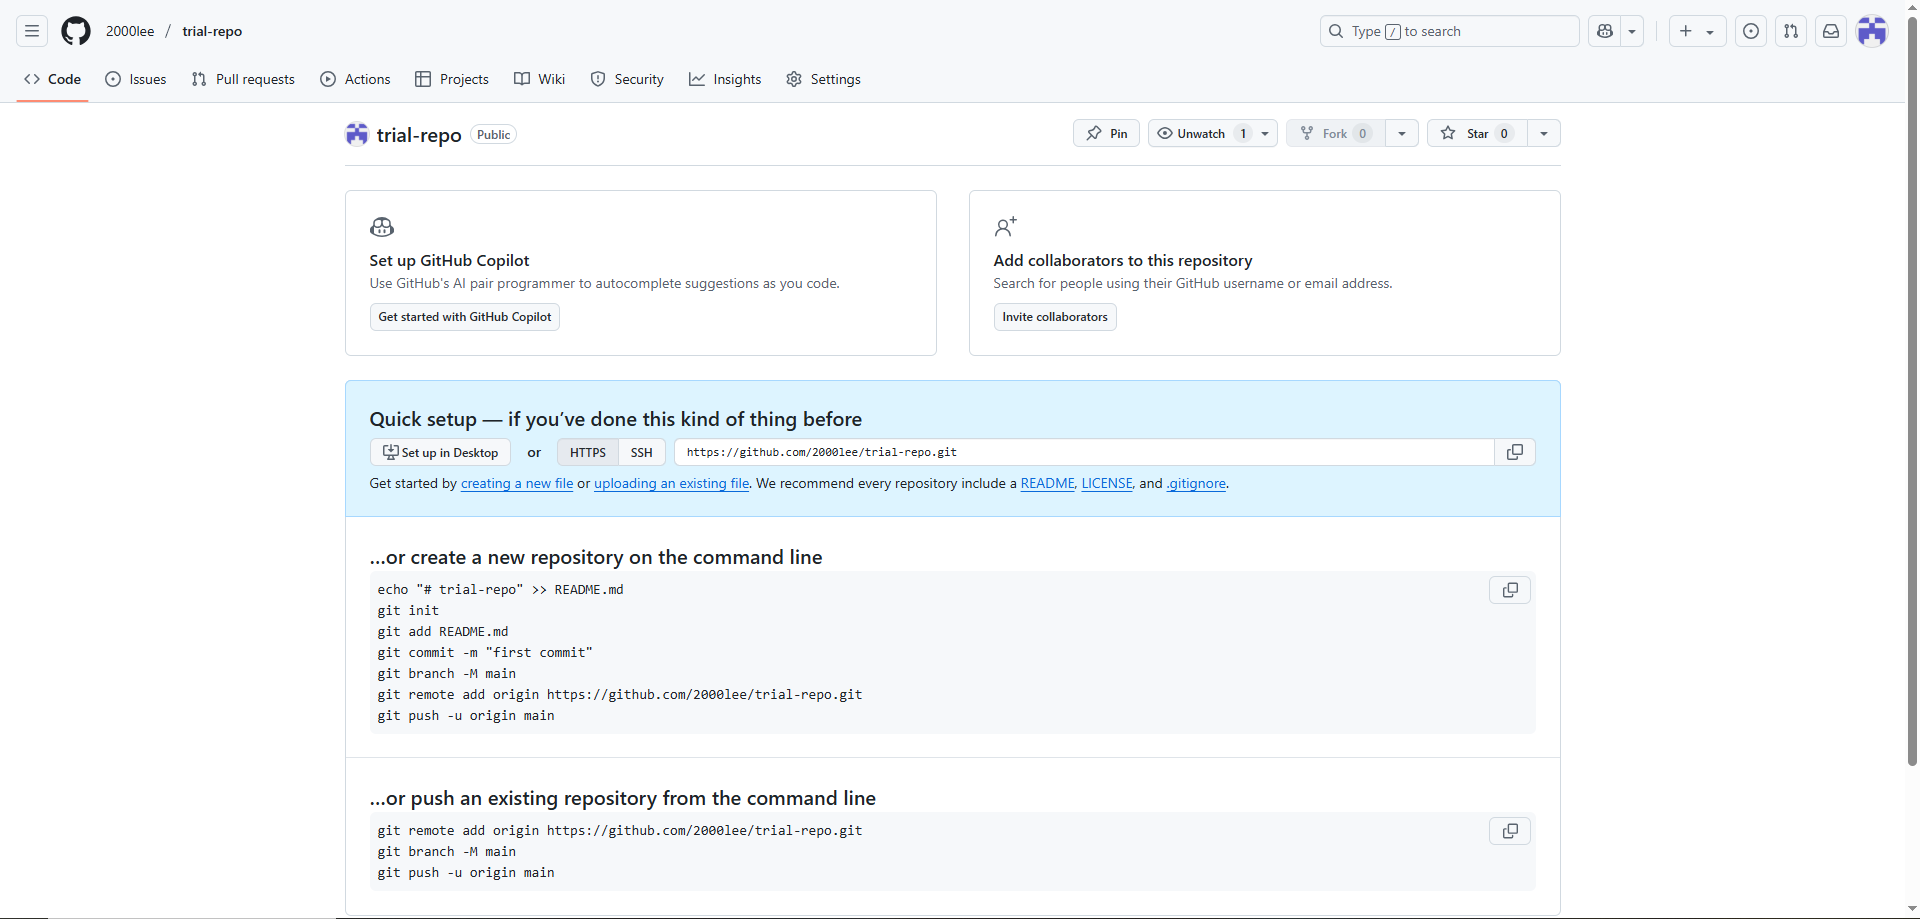Expand the Copilot dropdown arrow in header

click(x=1632, y=31)
